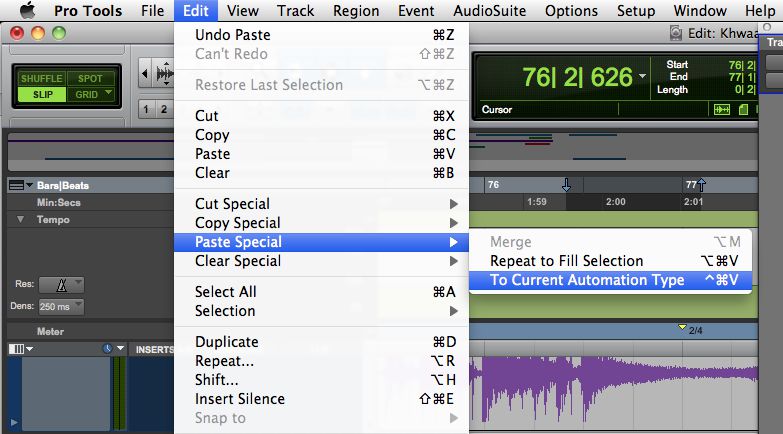Recall zoom preset 2
Screen dimensions: 783x434
point(163,109)
